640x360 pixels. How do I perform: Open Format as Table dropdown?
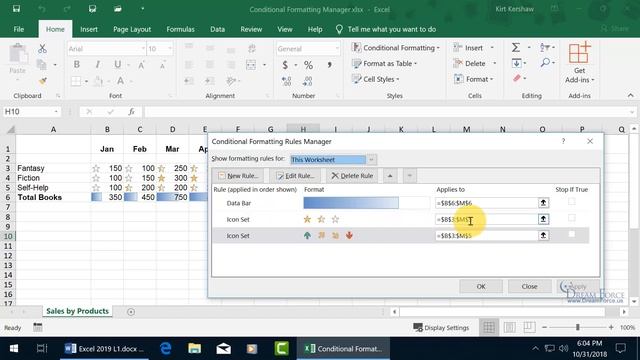(x=384, y=64)
